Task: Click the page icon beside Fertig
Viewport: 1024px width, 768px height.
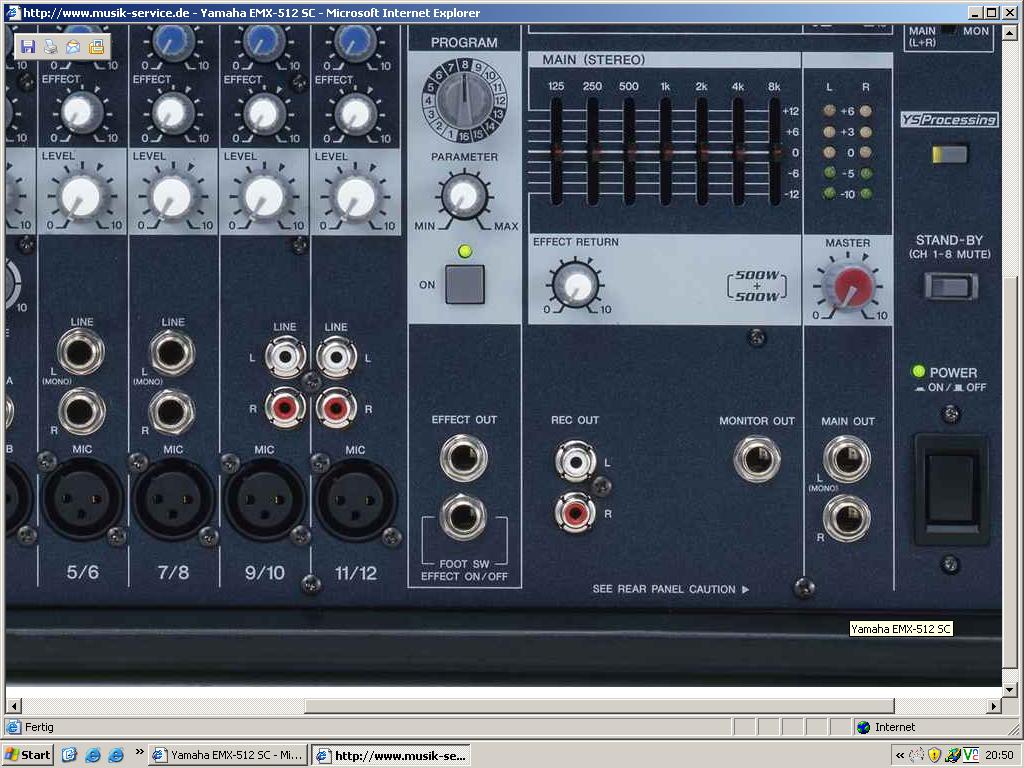Action: coord(13,727)
